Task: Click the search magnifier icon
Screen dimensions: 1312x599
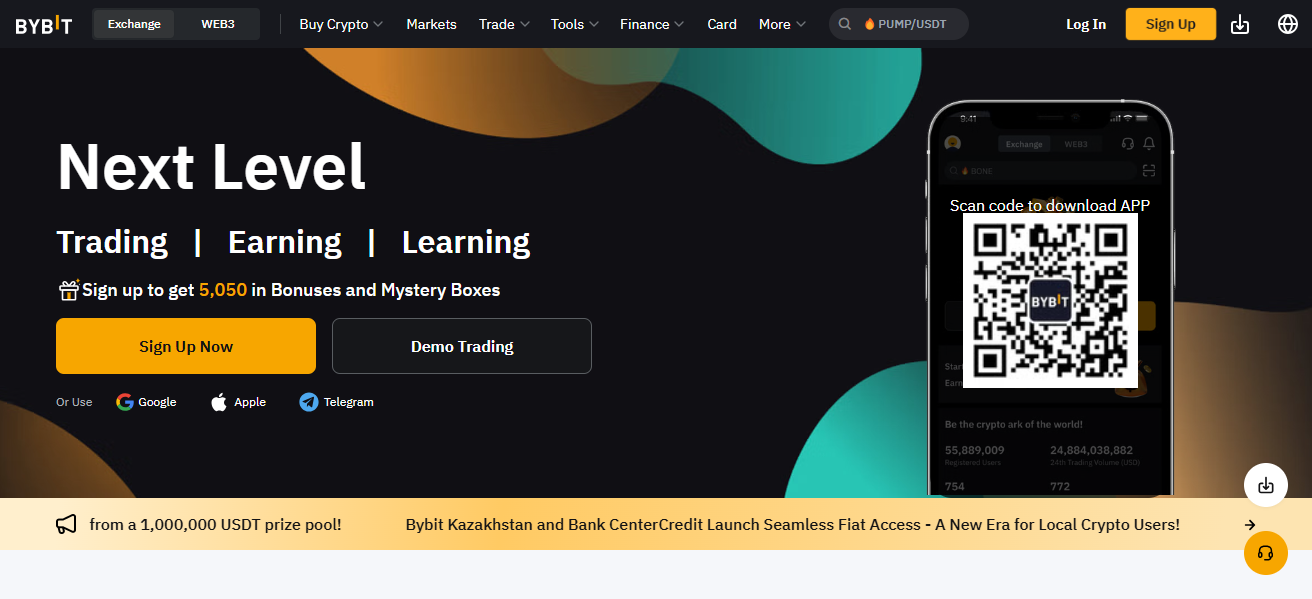Action: [x=845, y=24]
